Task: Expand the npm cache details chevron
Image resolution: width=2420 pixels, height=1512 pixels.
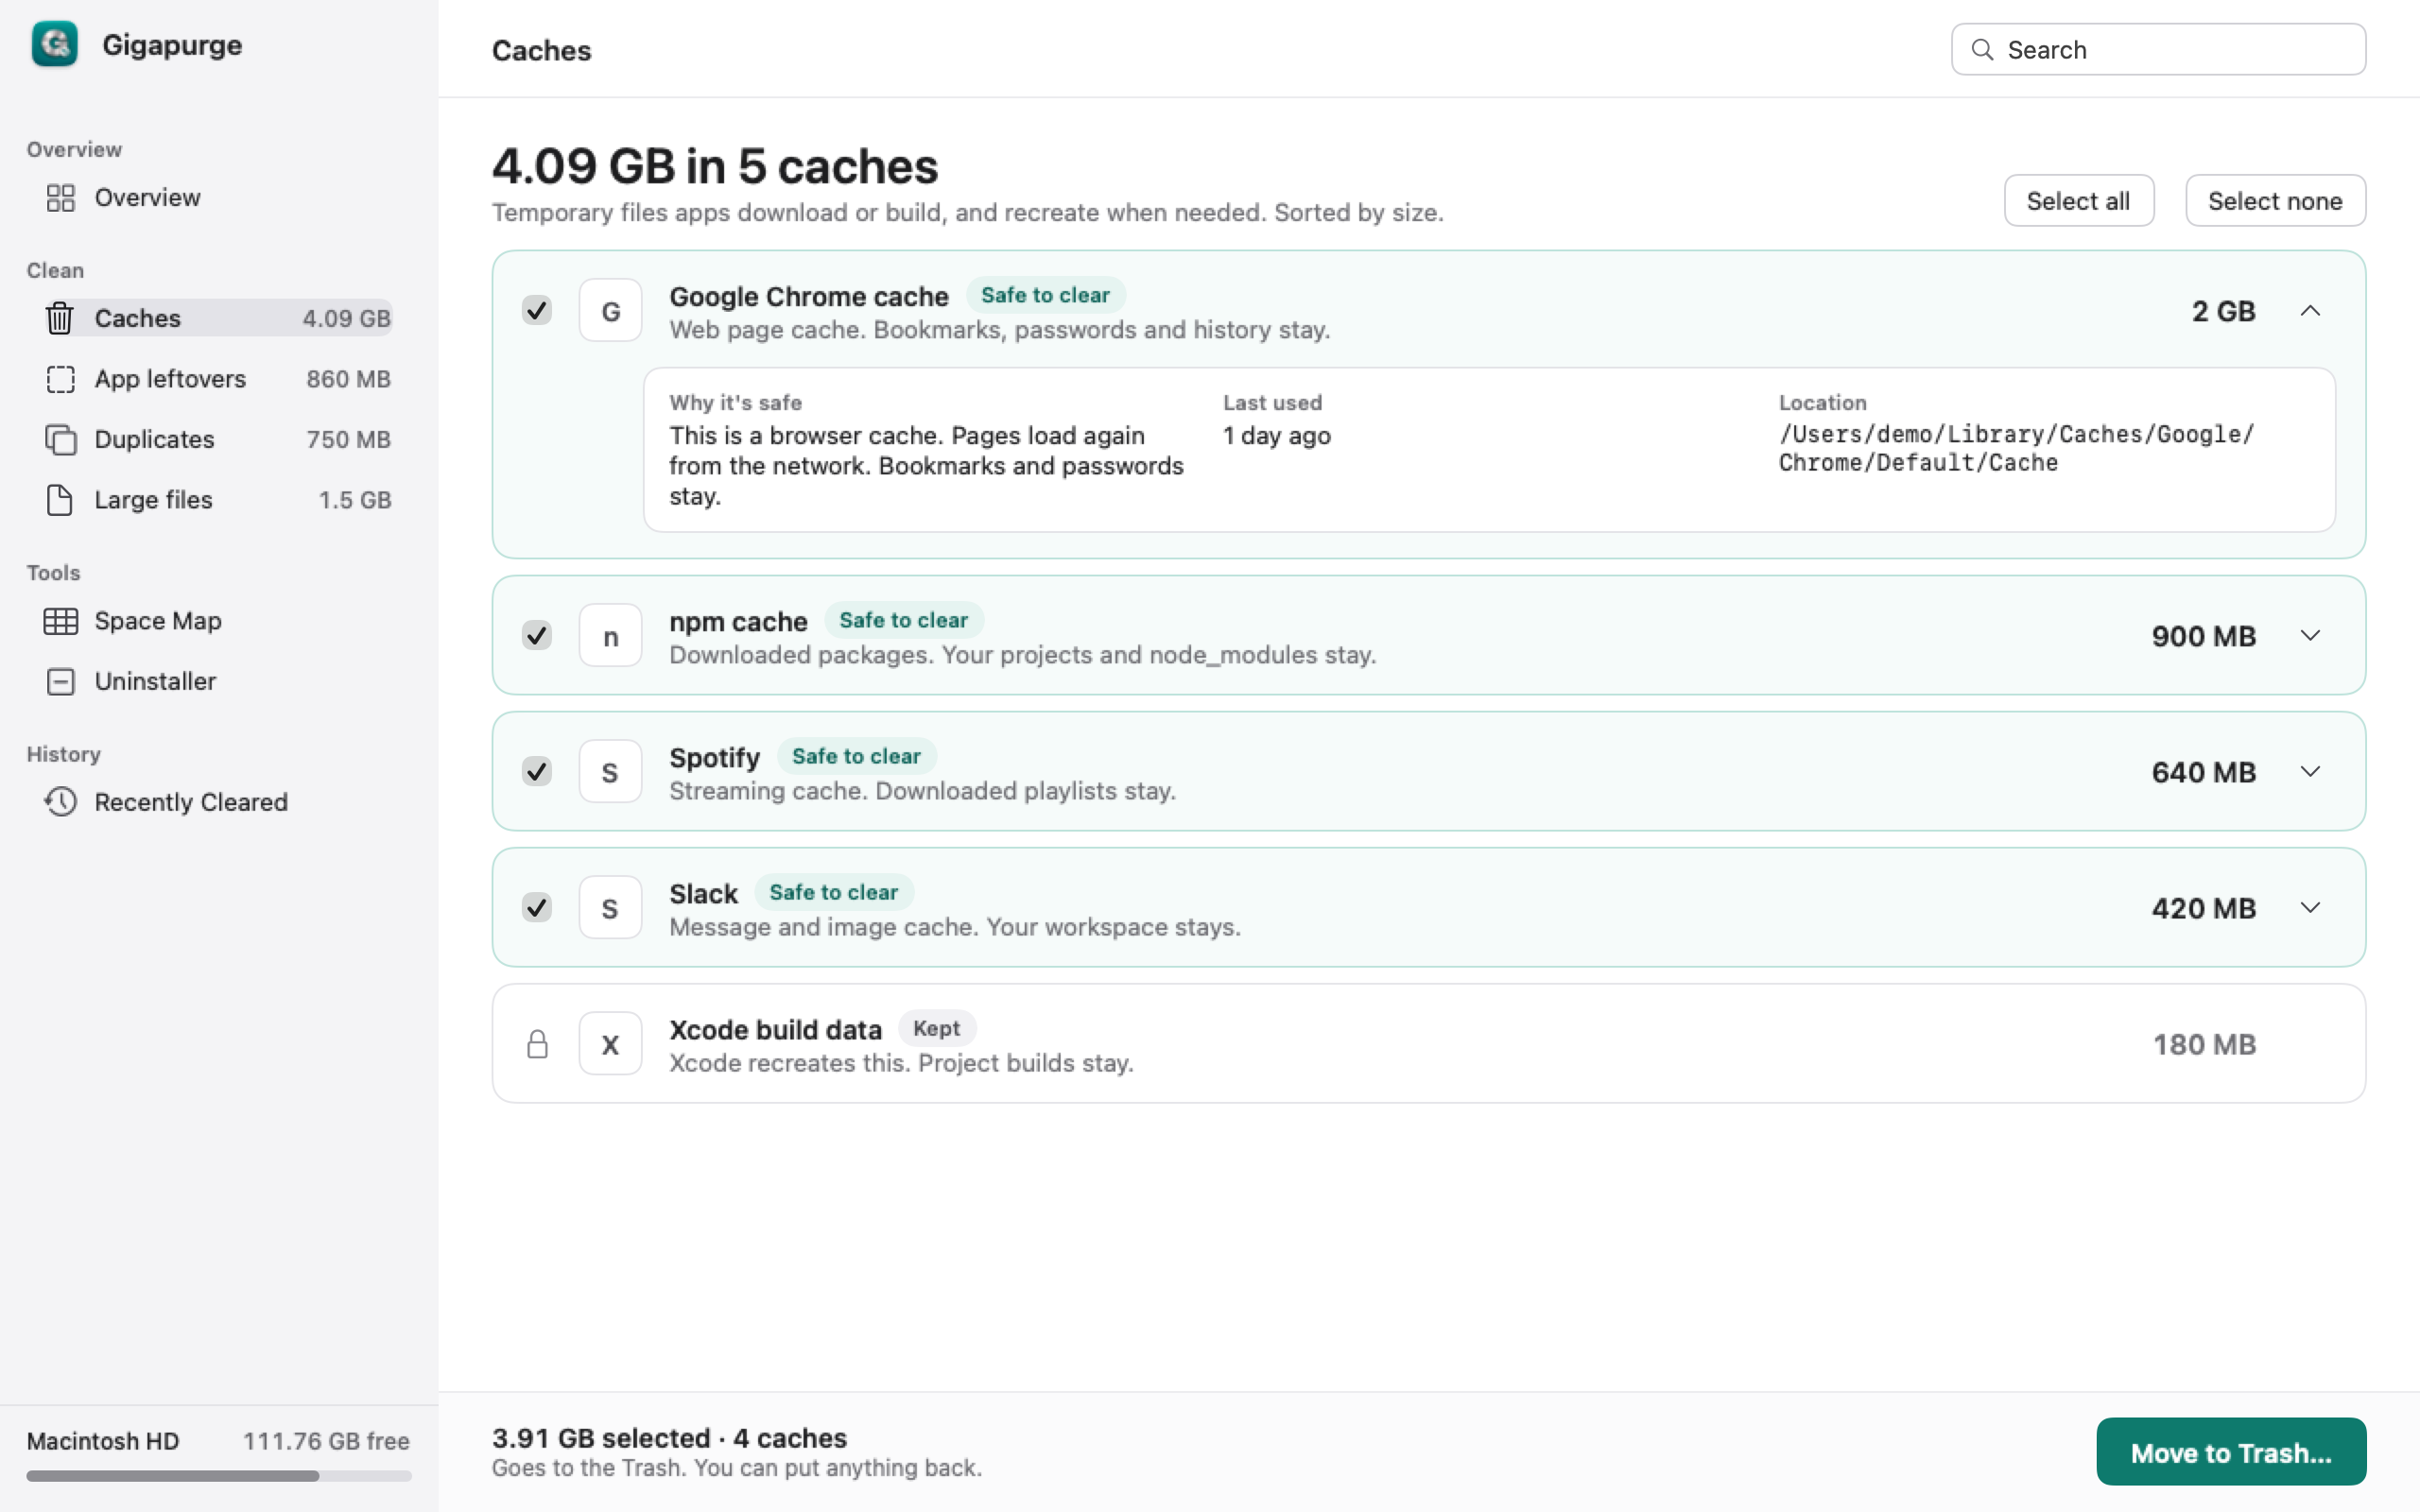Action: click(x=2310, y=636)
